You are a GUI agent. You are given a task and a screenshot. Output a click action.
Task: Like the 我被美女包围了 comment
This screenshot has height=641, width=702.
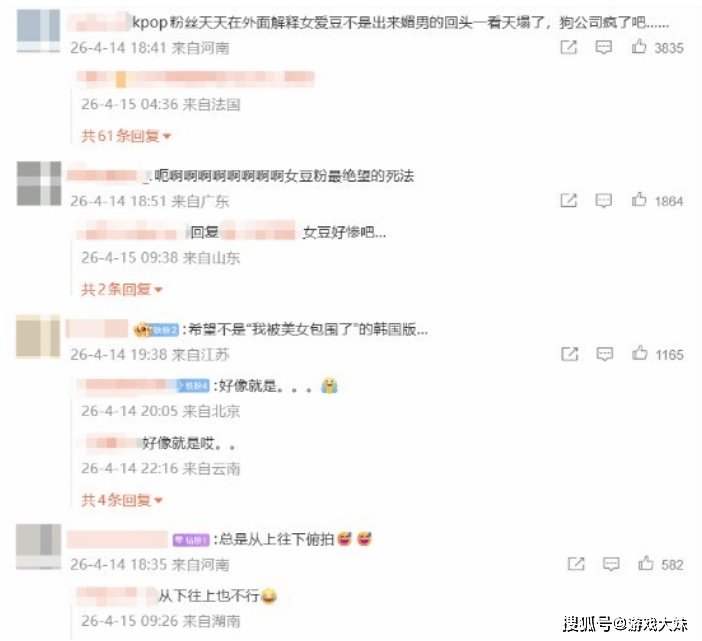pos(640,353)
